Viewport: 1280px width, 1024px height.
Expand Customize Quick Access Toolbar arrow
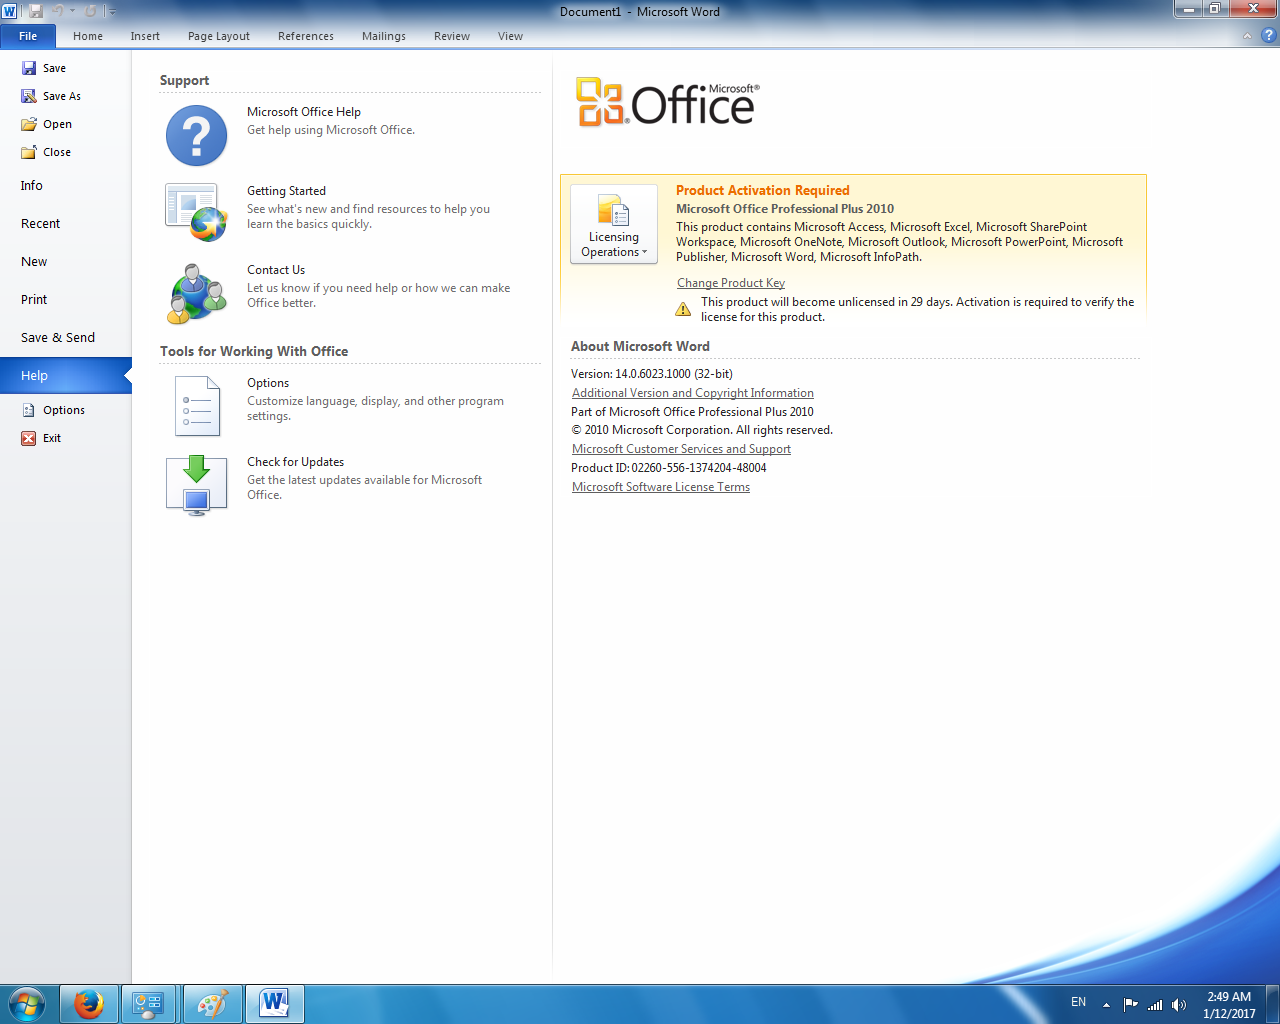pos(112,12)
